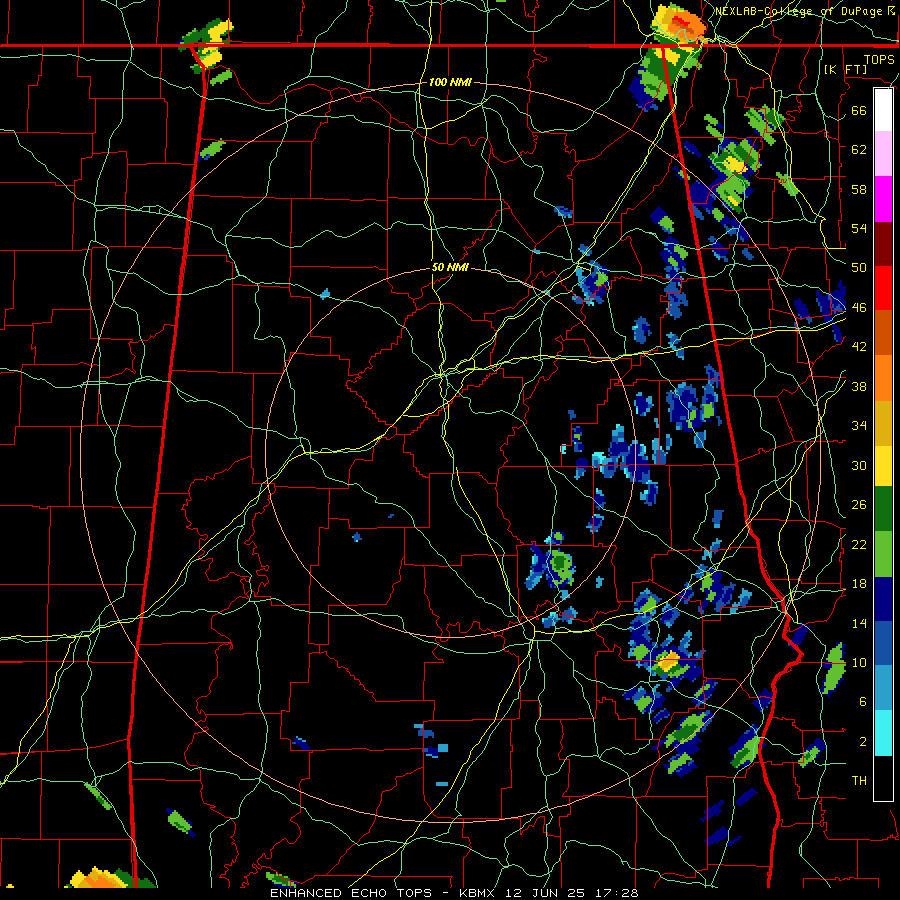Click the gold legend swatch
900x900 pixels.
click(883, 422)
